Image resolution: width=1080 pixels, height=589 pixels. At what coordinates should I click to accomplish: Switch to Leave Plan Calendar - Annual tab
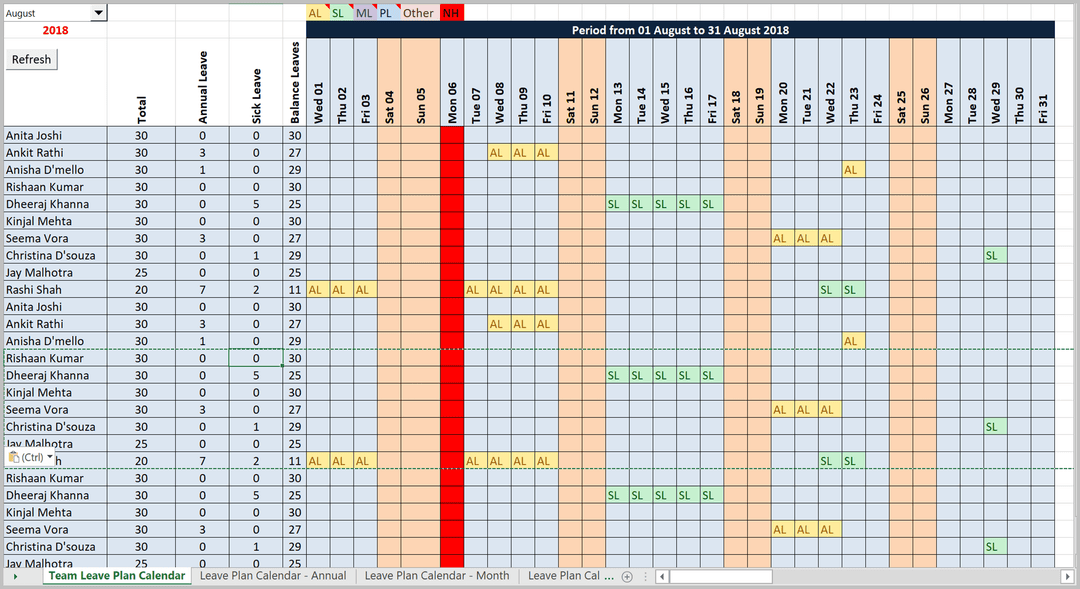(x=273, y=576)
